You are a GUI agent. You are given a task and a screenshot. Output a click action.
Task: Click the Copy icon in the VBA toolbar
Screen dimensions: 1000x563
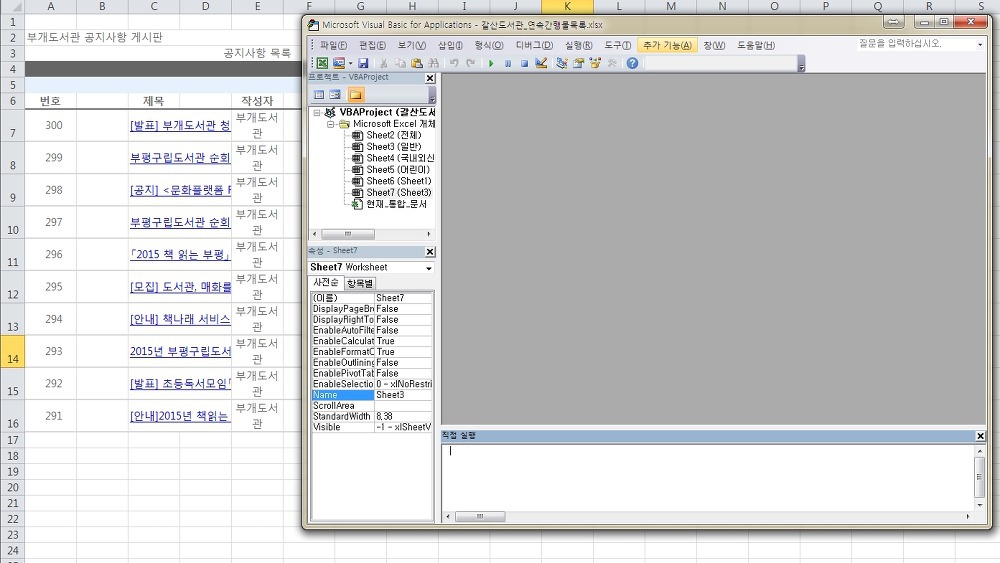click(400, 63)
